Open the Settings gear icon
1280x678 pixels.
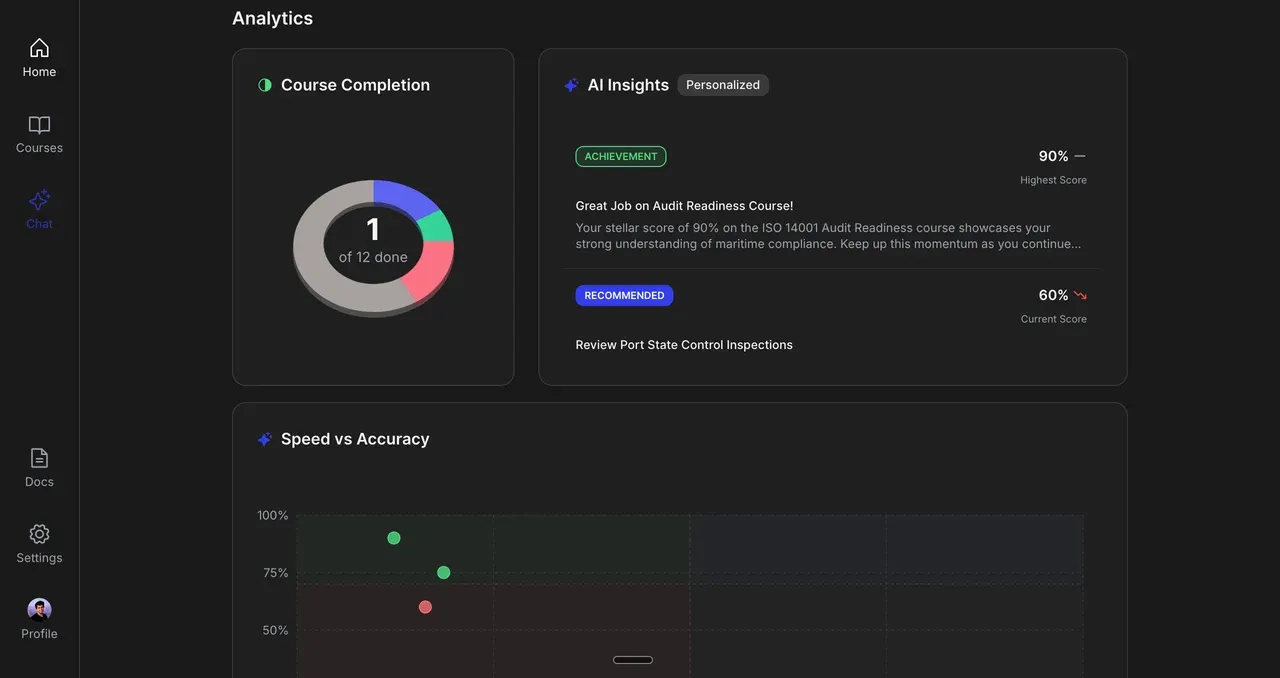(x=39, y=534)
